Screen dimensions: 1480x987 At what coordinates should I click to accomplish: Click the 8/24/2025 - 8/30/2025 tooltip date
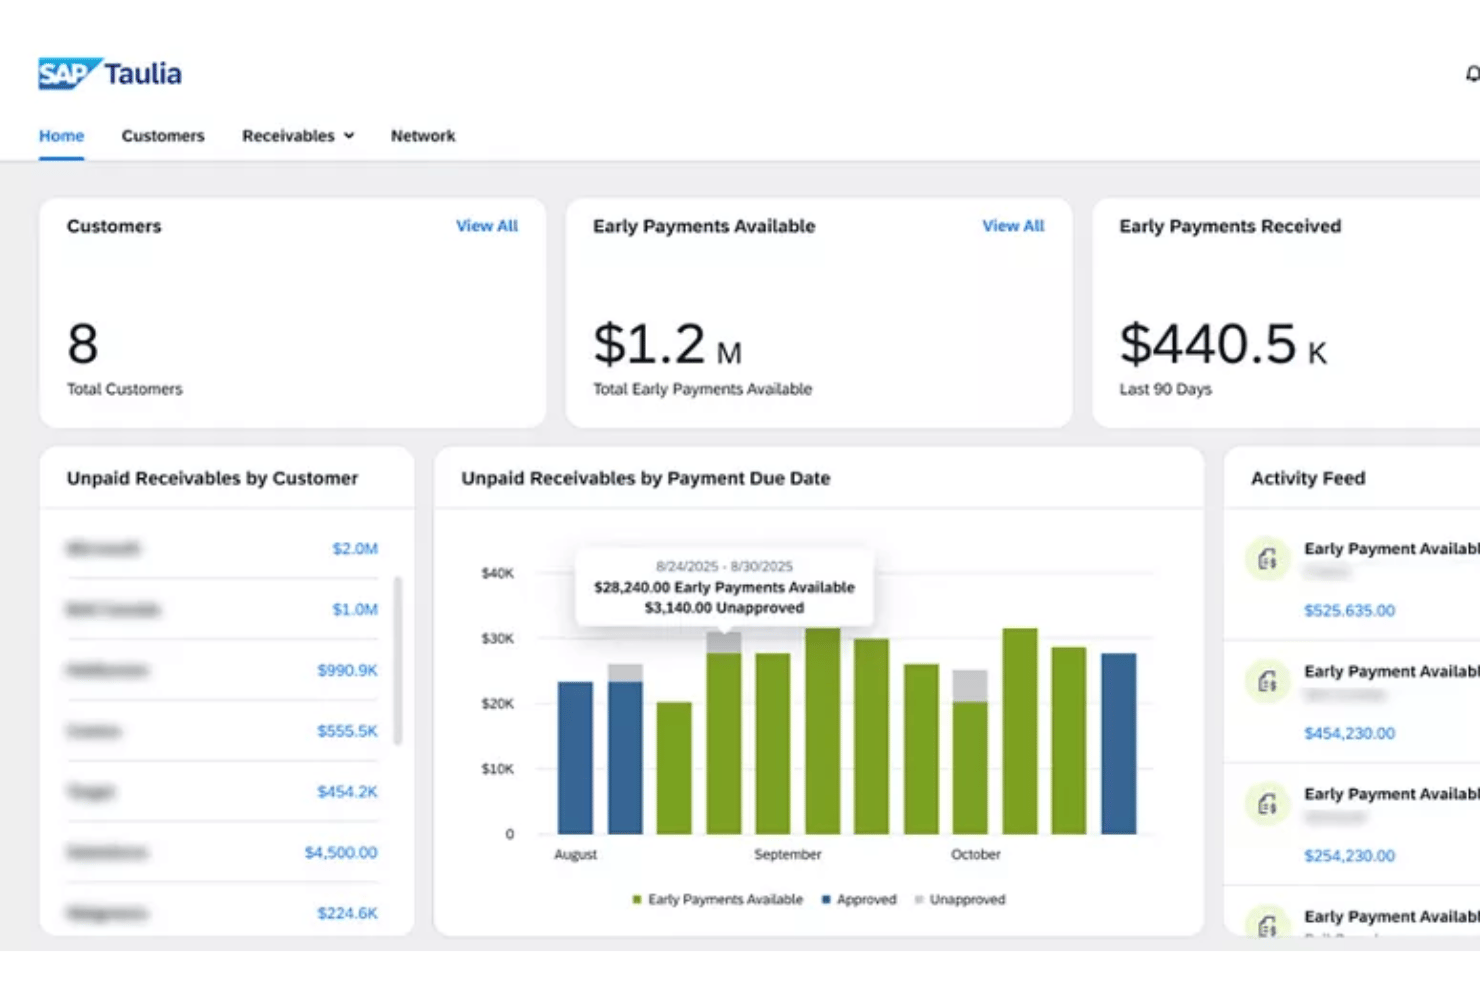pos(724,566)
